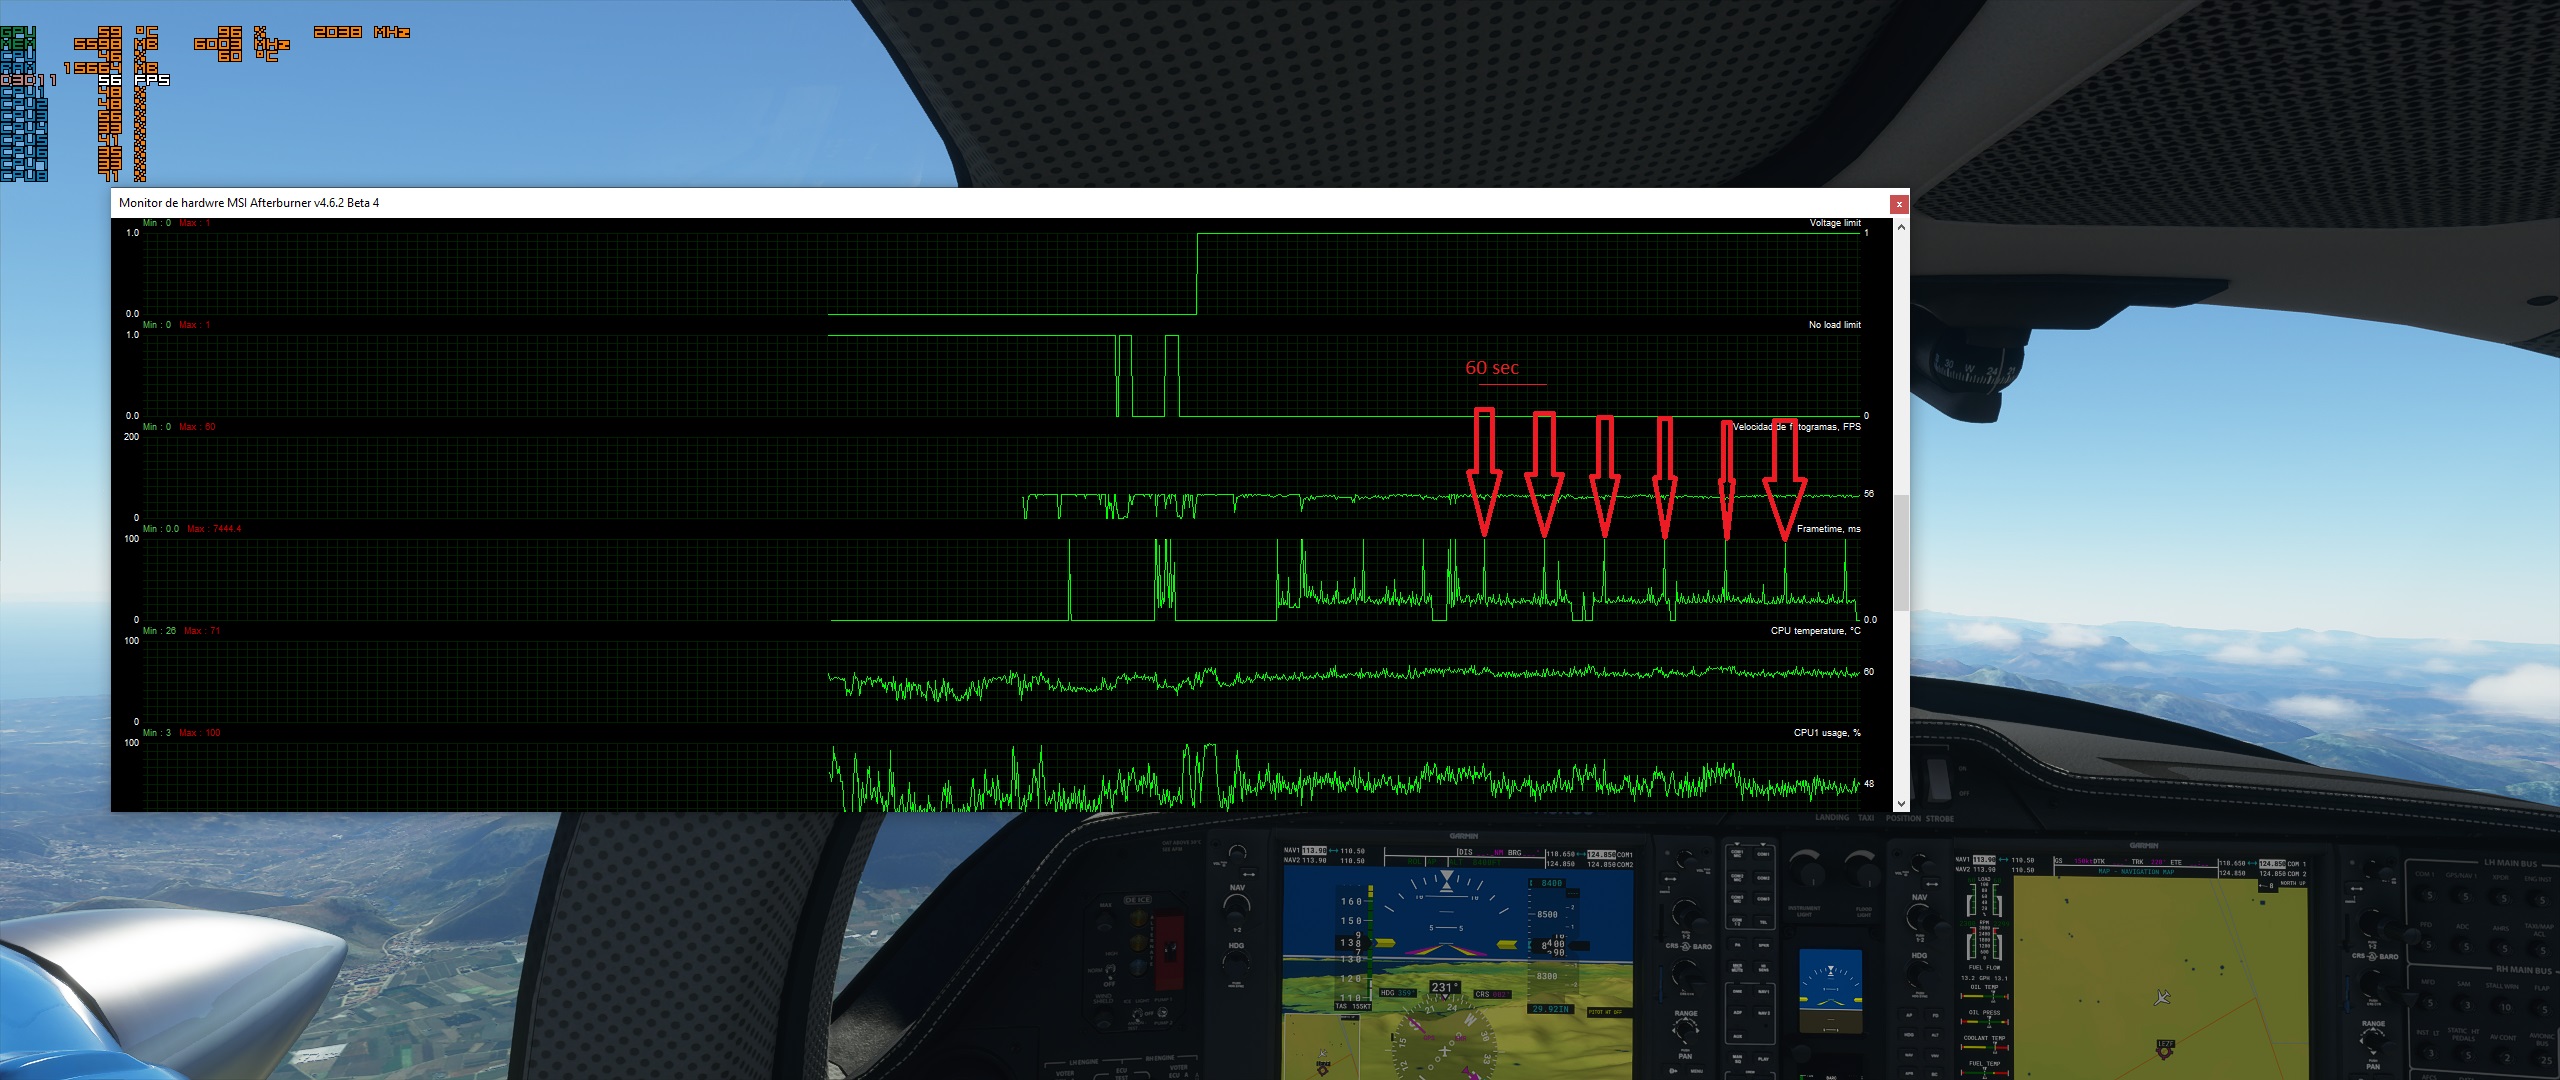Turn the NAV knob on the left Garmin PFD
Viewport: 2560px width, 1080px height.
(x=1236, y=910)
